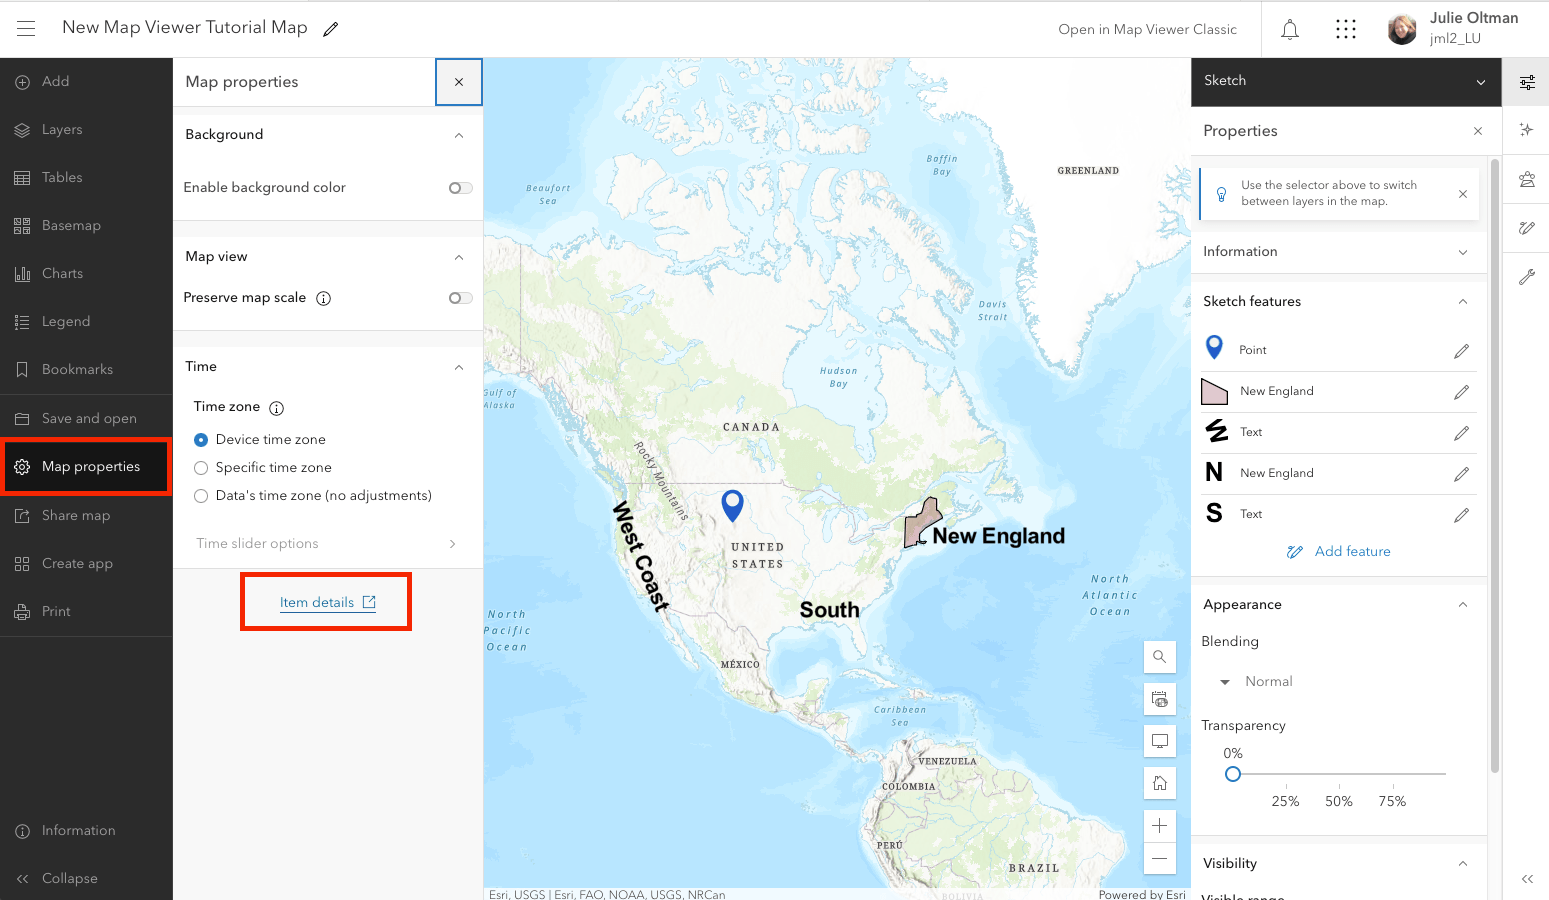Click the notifications bell icon
Screen dimensions: 1549x900
[1290, 30]
